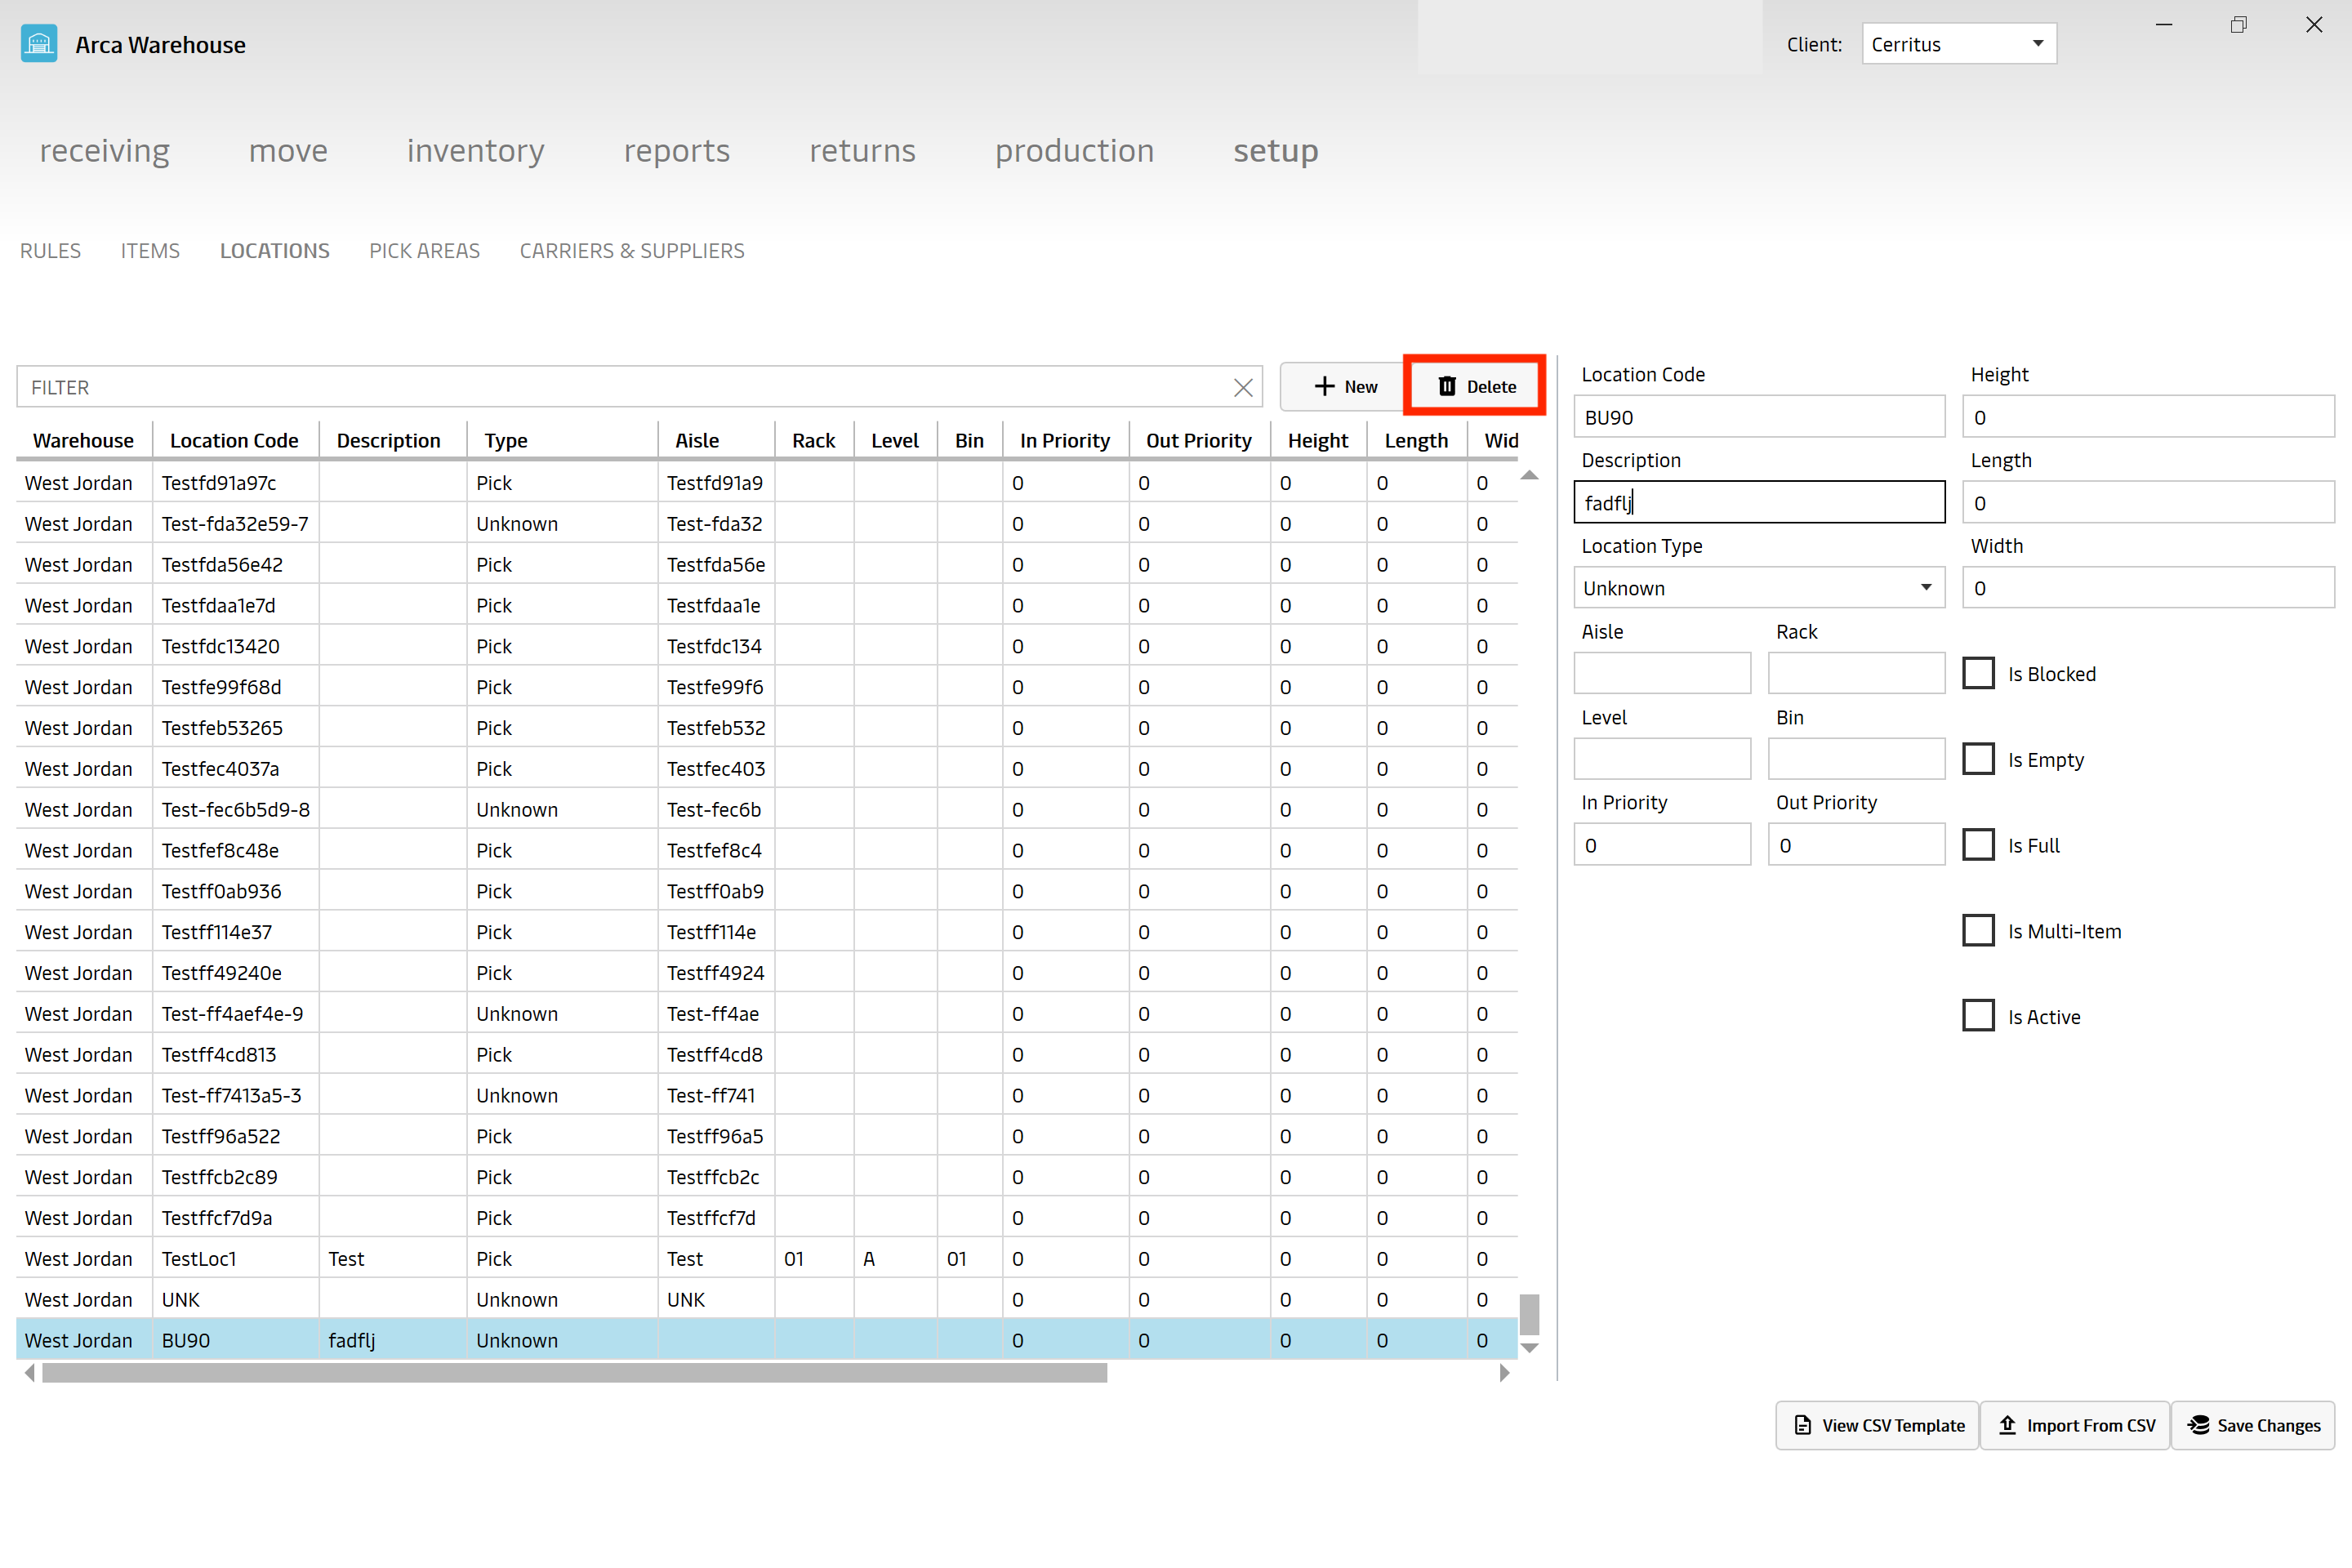2352x1568 pixels.
Task: Open the CARRIERS & SUPPLIERS tab
Action: pyautogui.click(x=632, y=251)
